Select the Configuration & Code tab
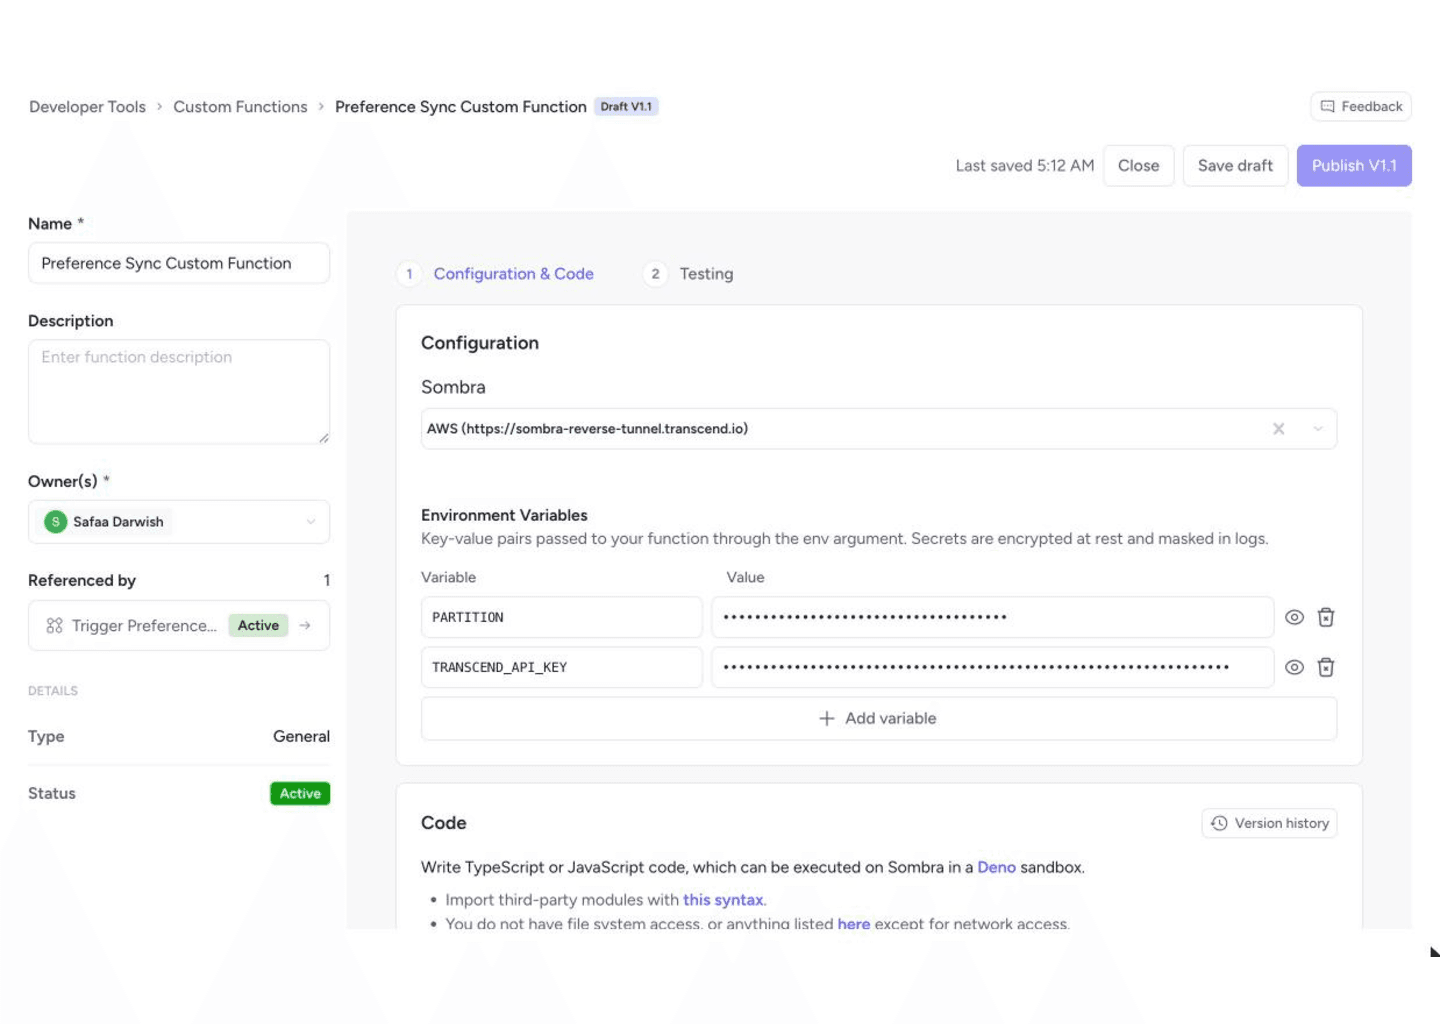 (x=496, y=274)
